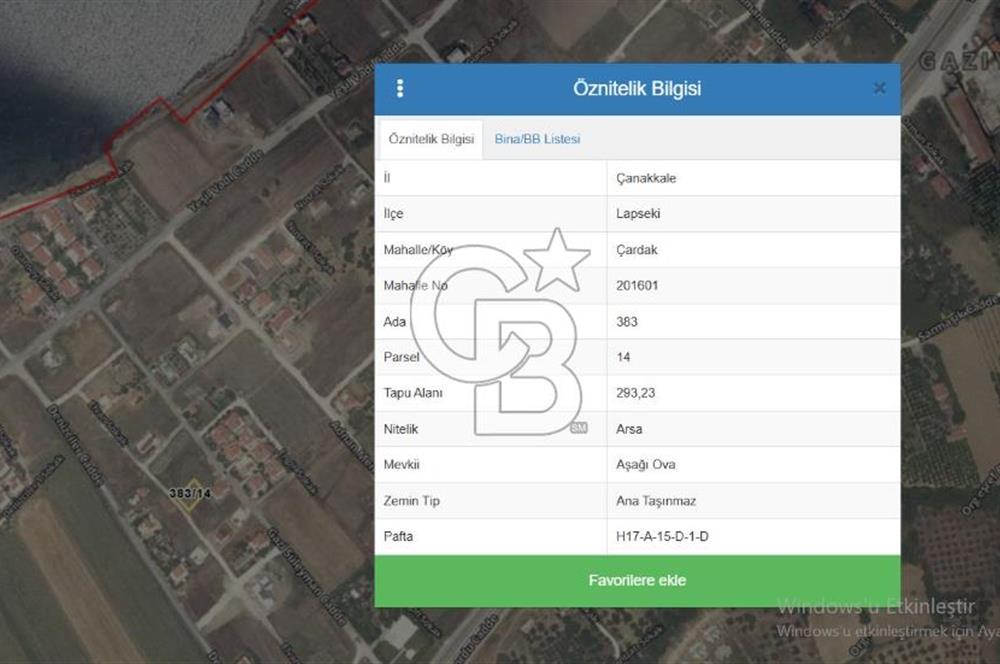Image resolution: width=1000 pixels, height=664 pixels.
Task: Click the Çardak neighborhood value
Action: (636, 250)
